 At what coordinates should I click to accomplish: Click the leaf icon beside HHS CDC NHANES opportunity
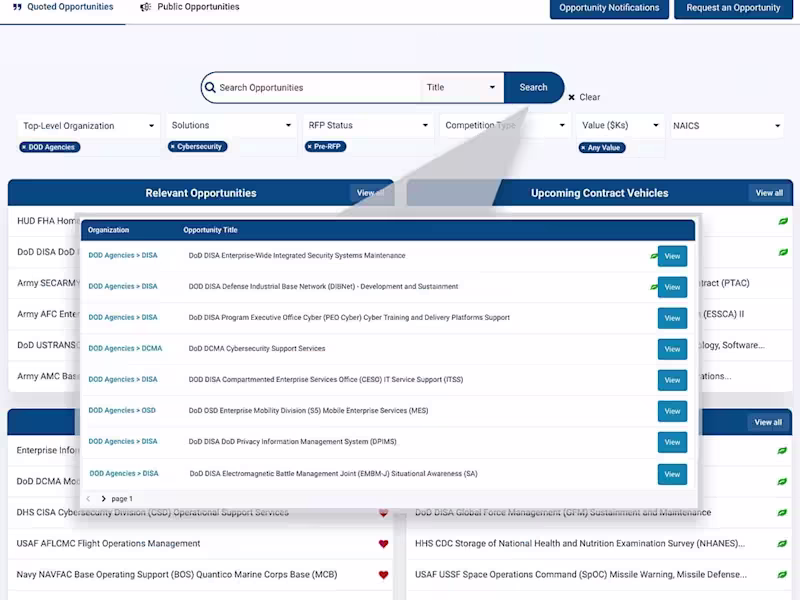click(x=781, y=543)
